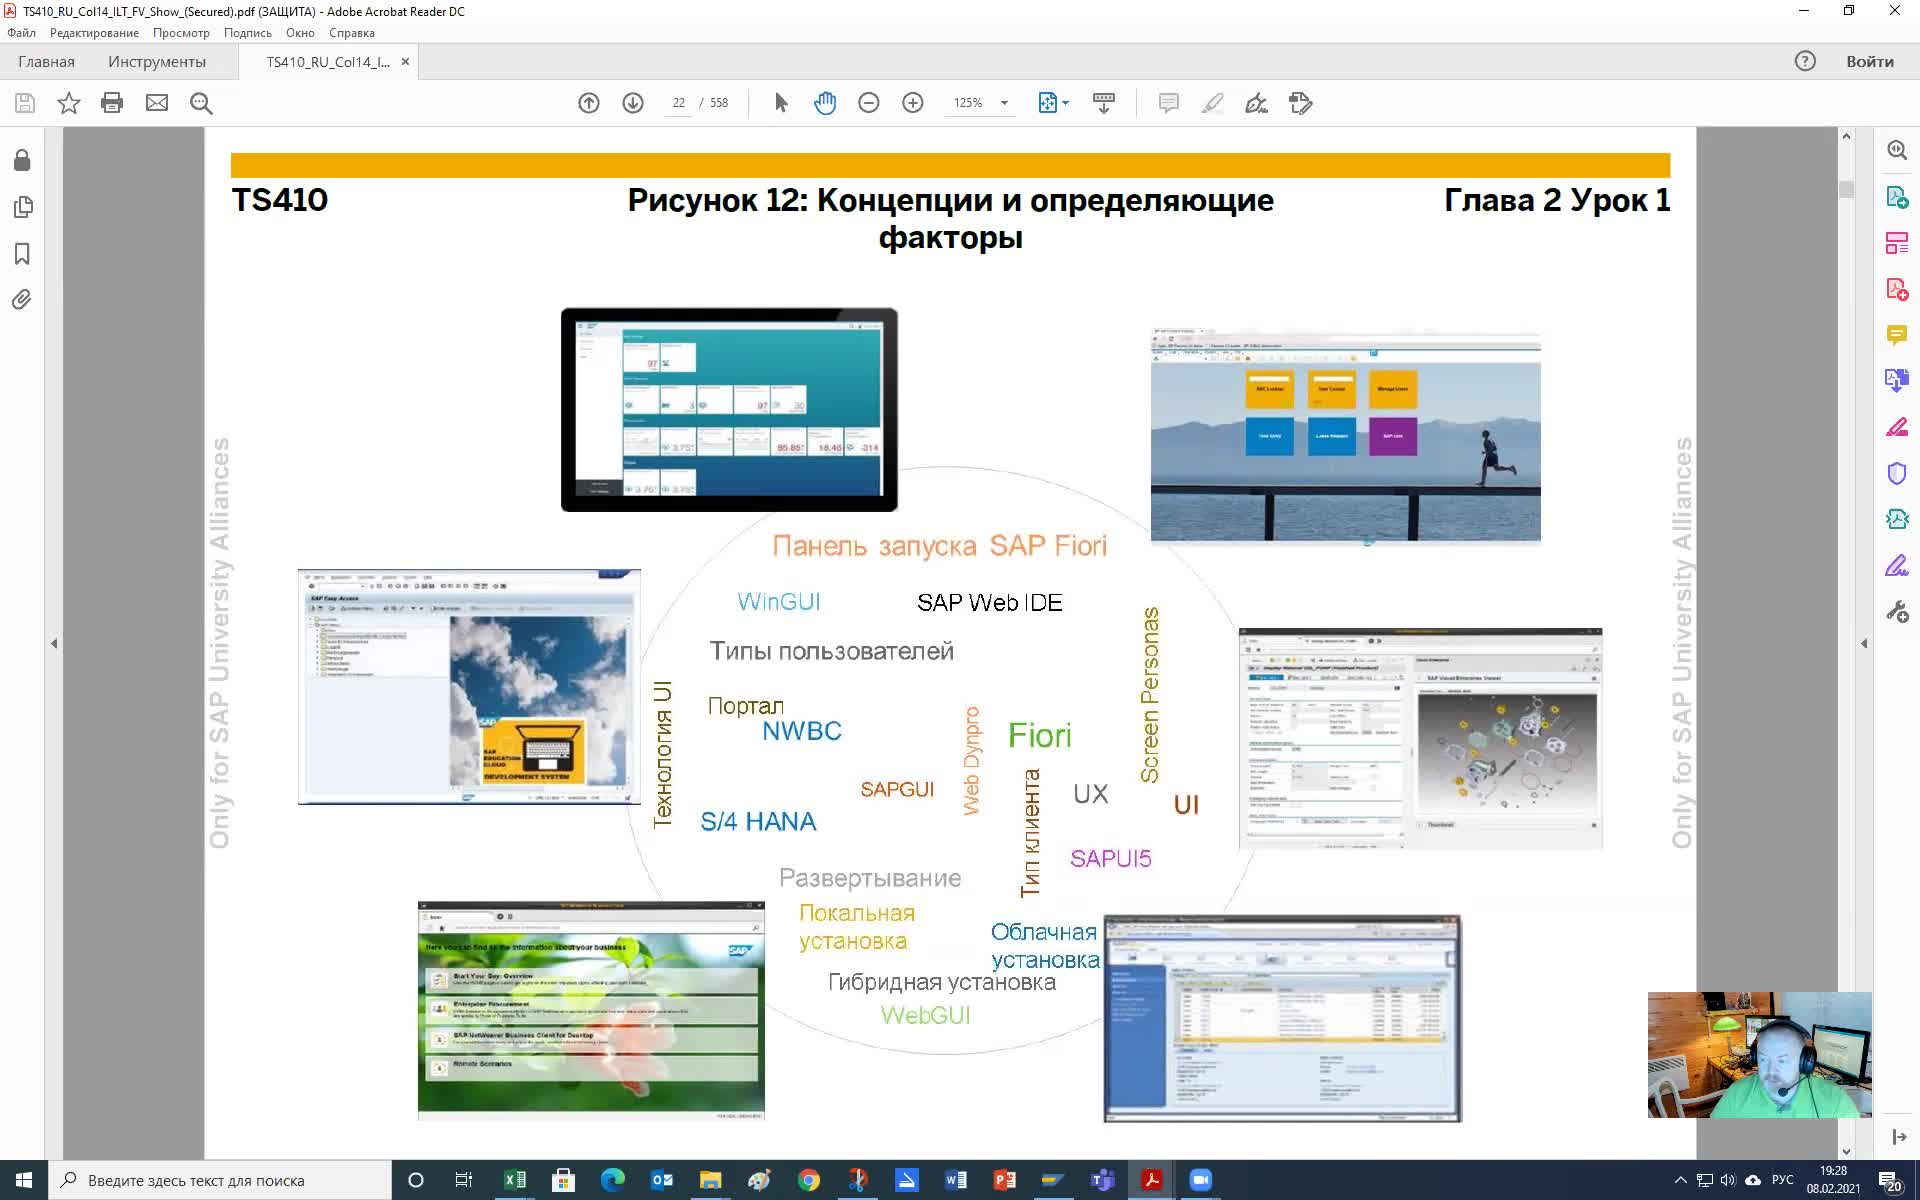Enable scrolling mode with the keyboard icon
This screenshot has height=1200, width=1920.
[1104, 103]
